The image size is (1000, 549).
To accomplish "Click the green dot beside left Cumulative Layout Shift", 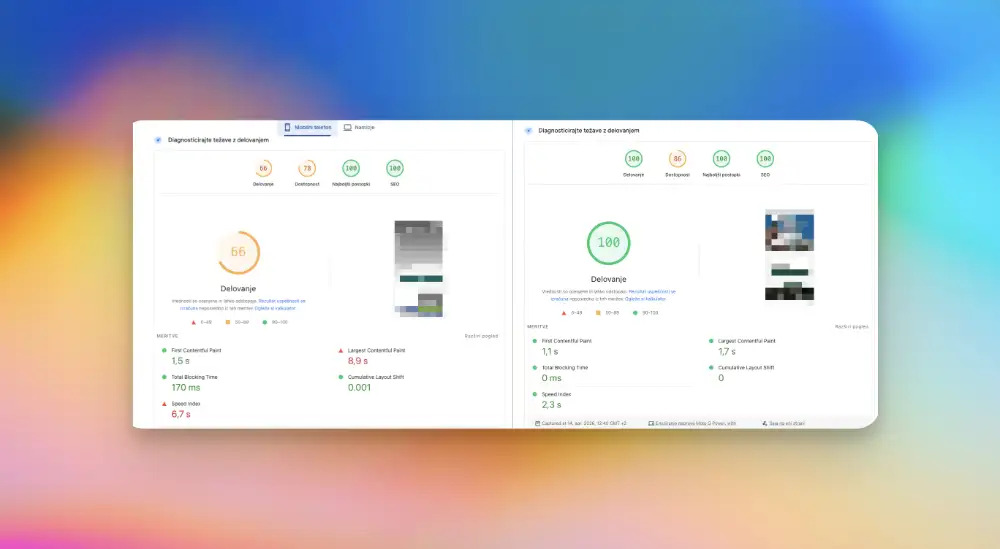I will 341,377.
